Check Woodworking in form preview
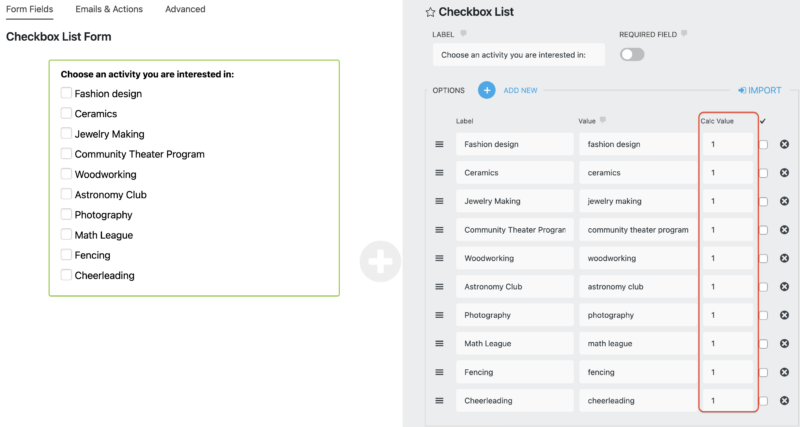Image resolution: width=800 pixels, height=427 pixels. pyautogui.click(x=66, y=173)
